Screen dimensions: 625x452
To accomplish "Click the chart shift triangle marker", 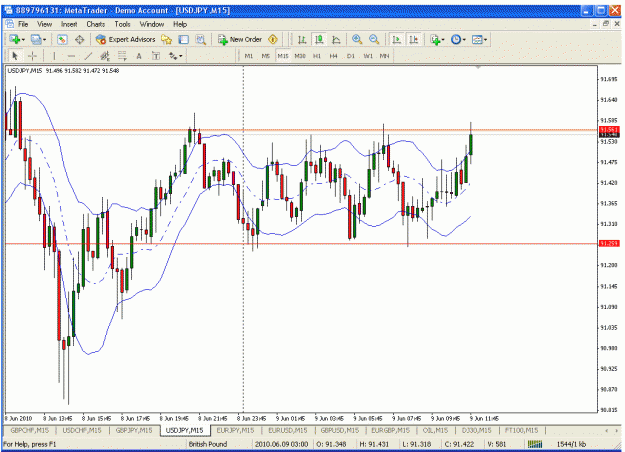I will coord(478,67).
